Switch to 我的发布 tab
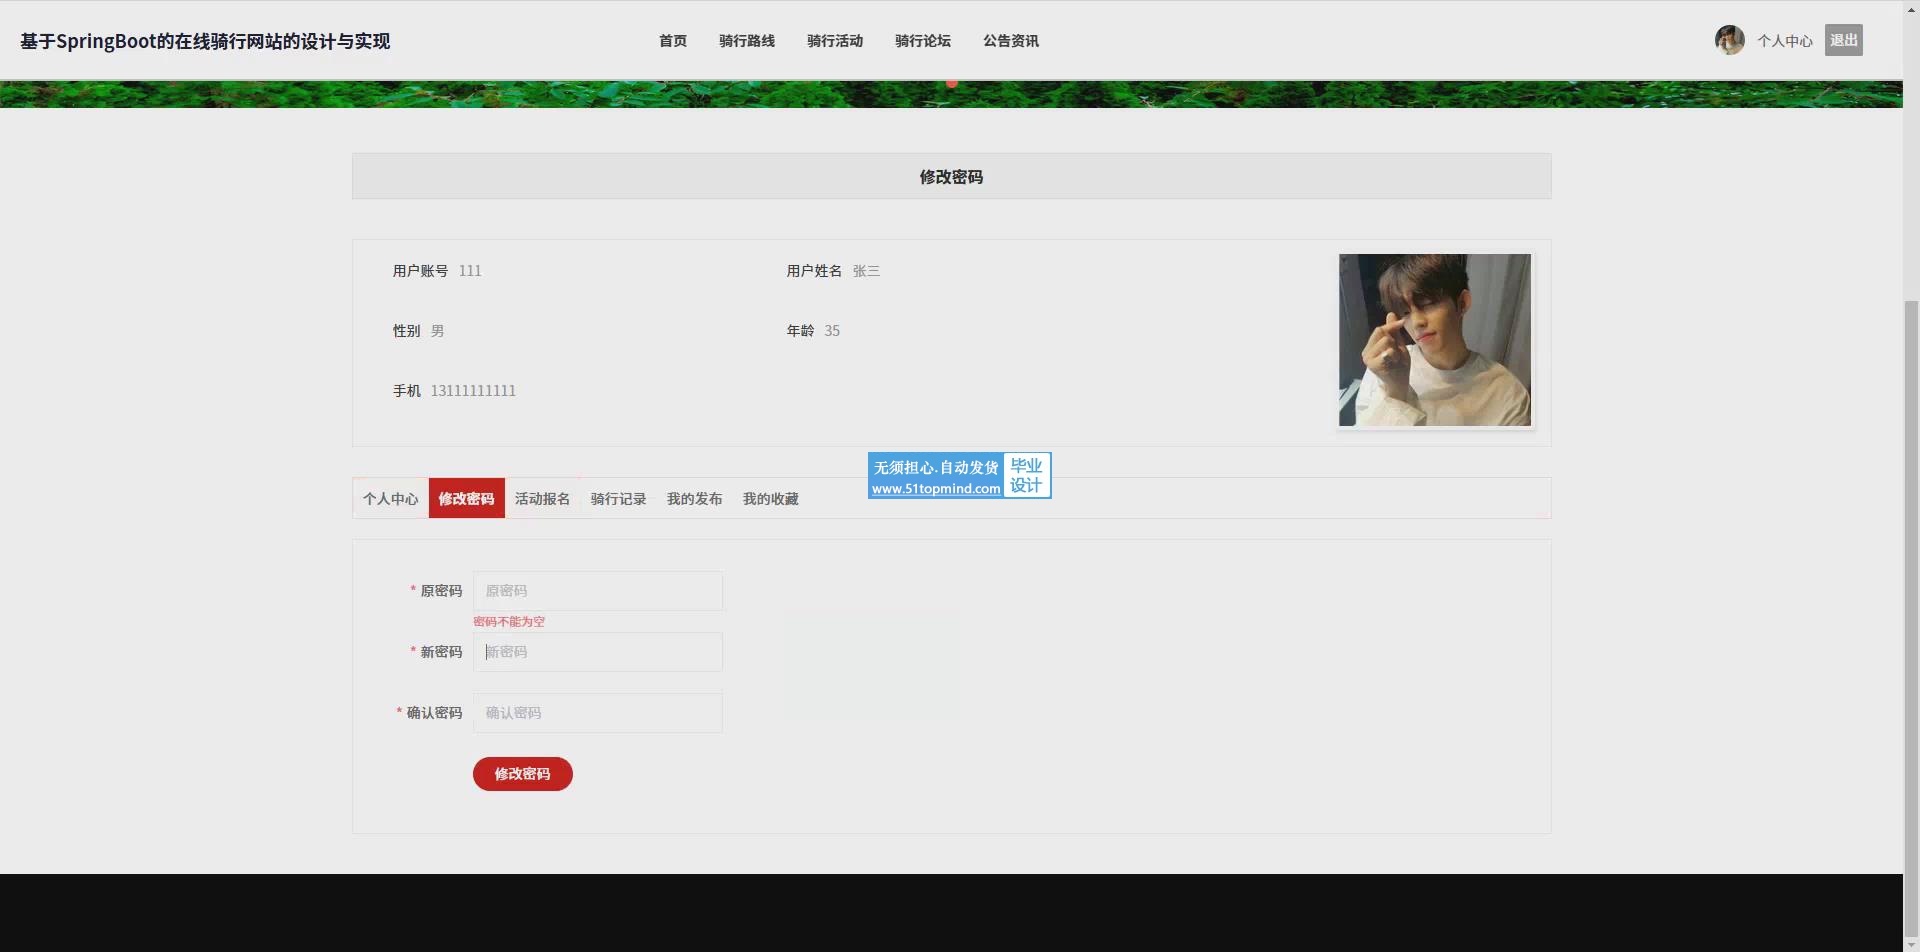Screen dimensions: 1920x952 click(x=695, y=498)
